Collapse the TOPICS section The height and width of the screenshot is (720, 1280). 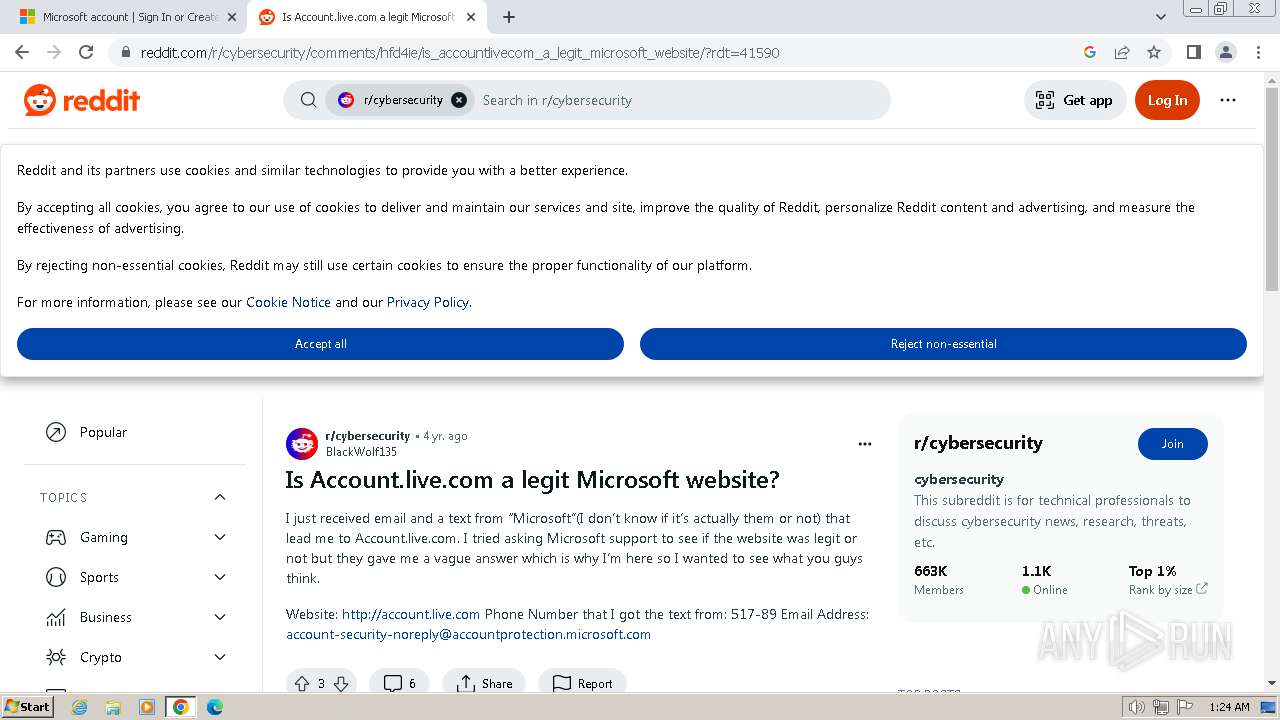tap(220, 497)
